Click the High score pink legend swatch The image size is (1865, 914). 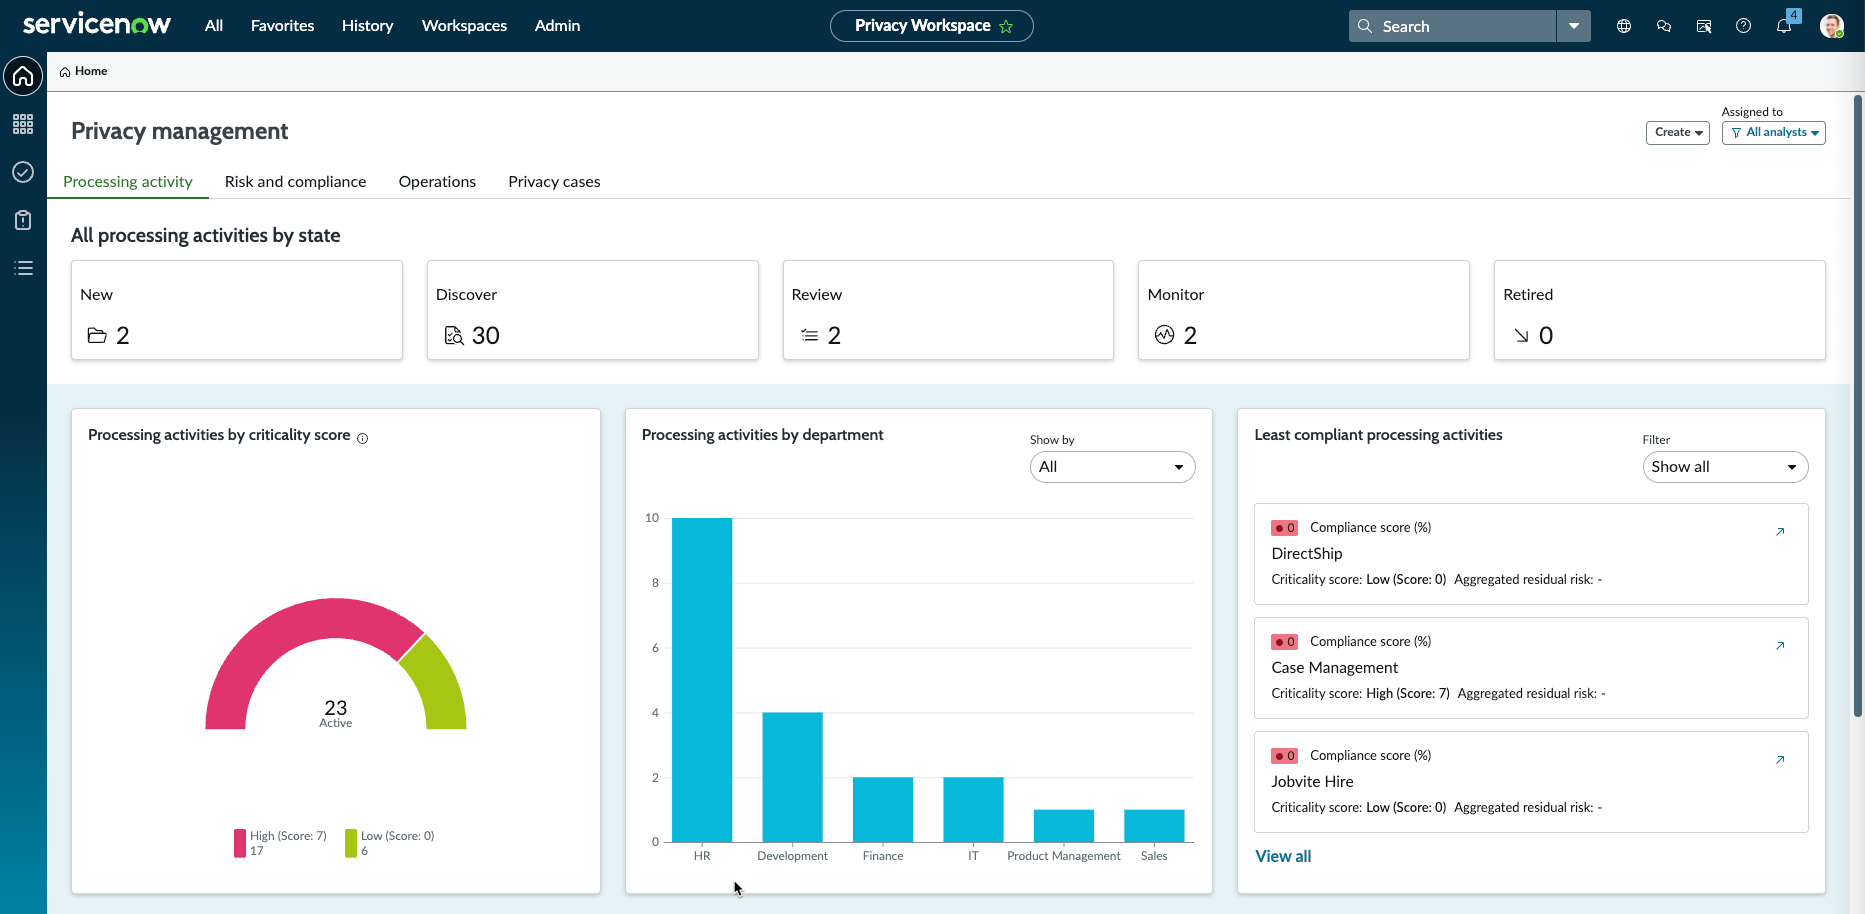[x=240, y=843]
